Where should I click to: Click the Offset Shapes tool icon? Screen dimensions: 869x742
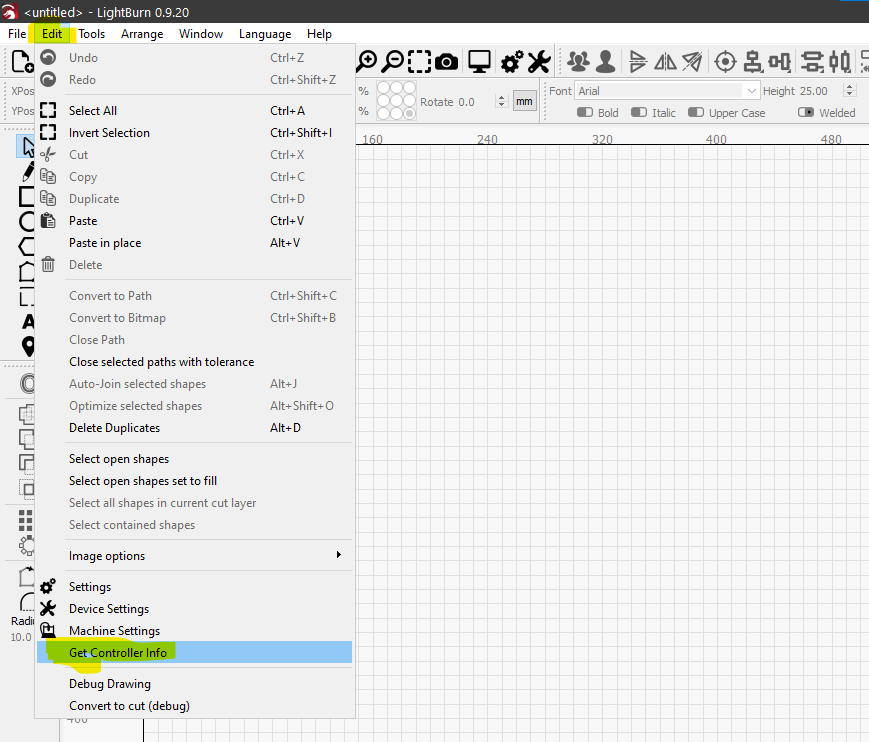(27, 383)
